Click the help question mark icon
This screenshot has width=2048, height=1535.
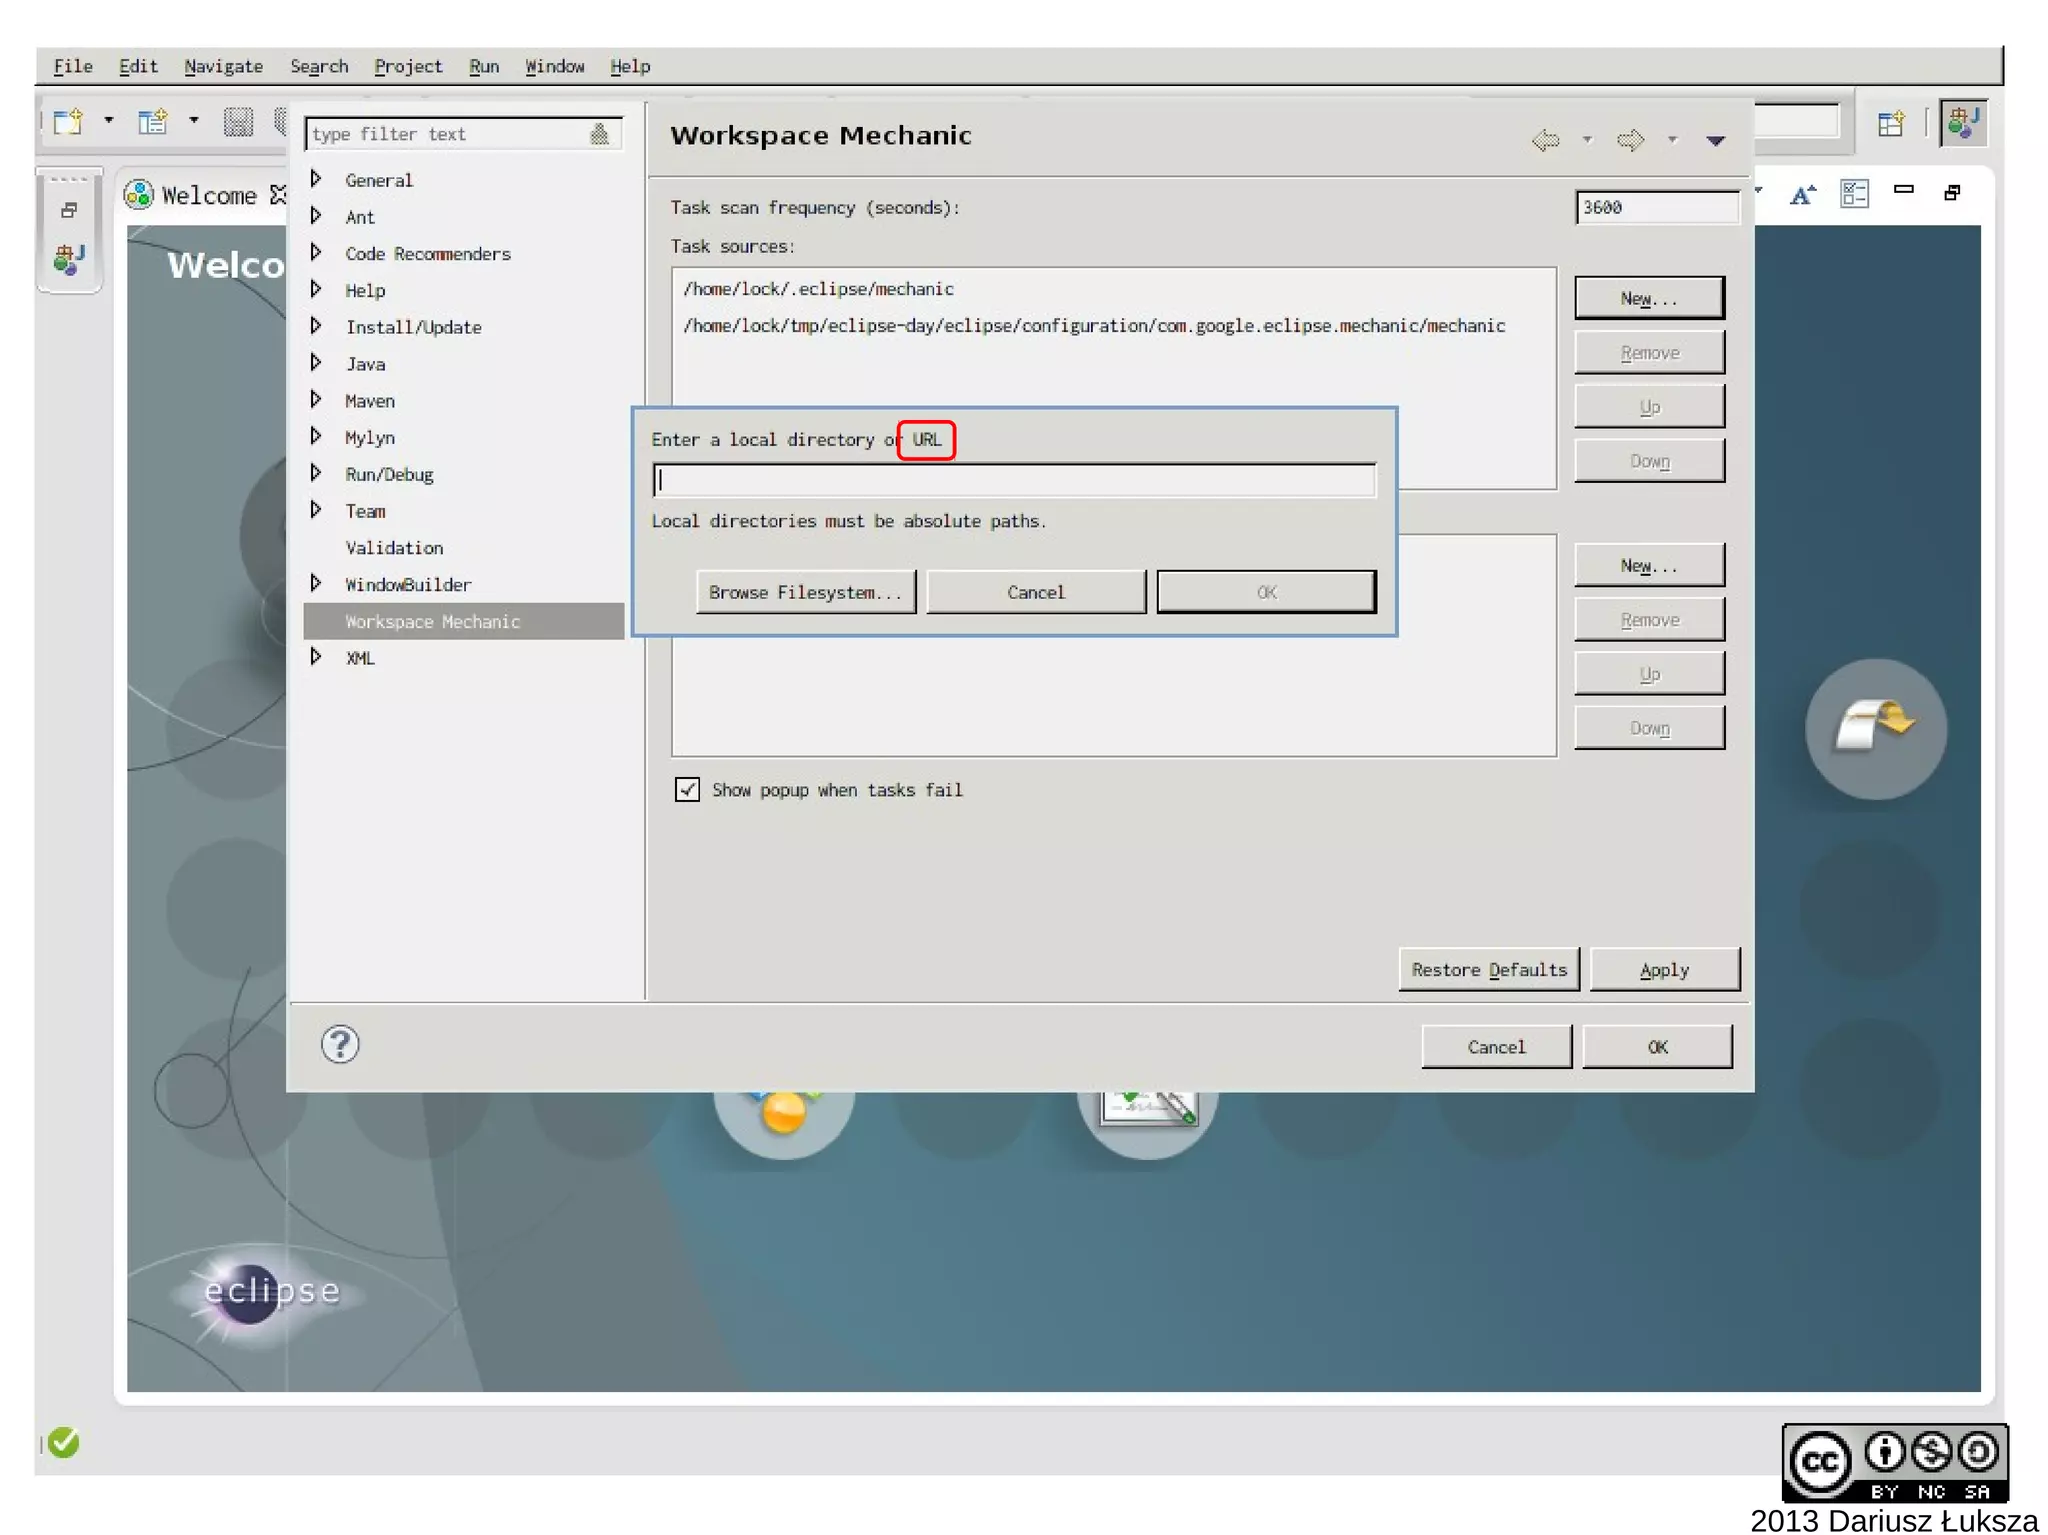340,1044
